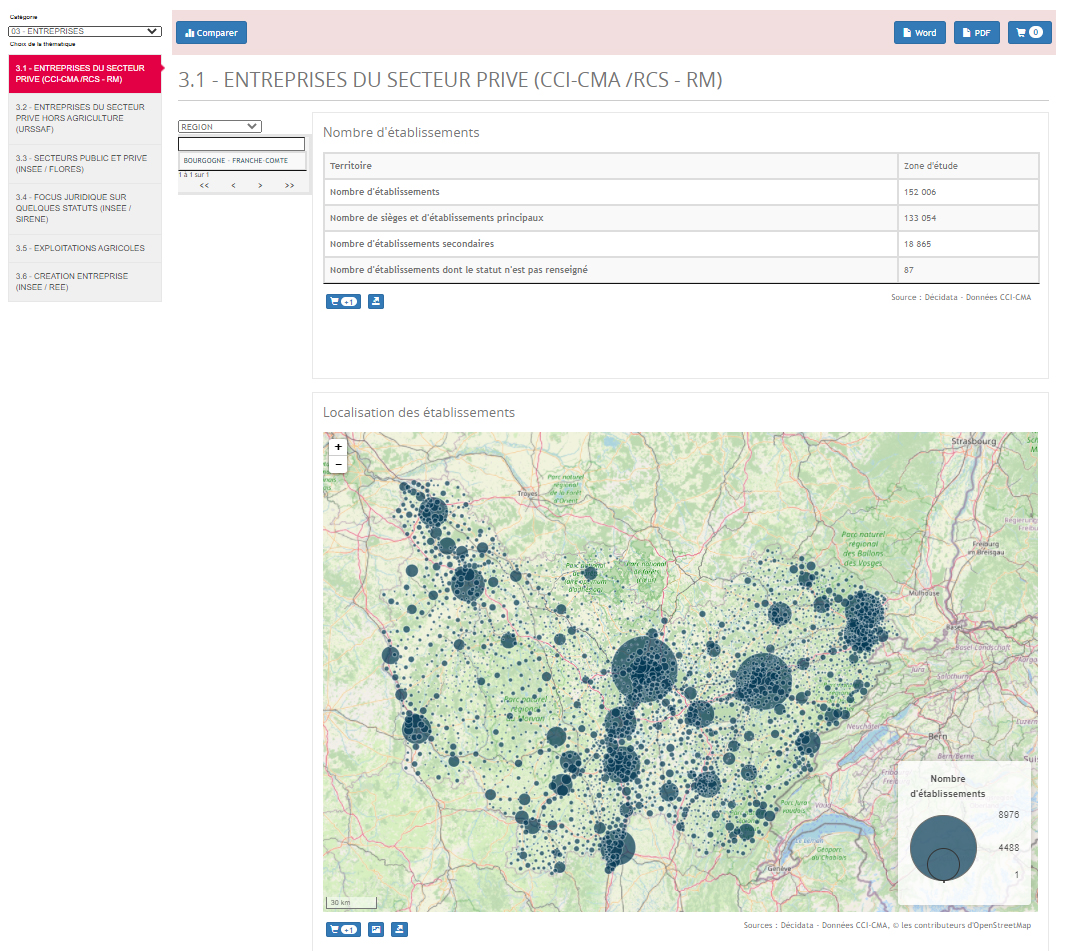1065x951 pixels.
Task: Export the Nombre d'établissements table
Action: (376, 301)
